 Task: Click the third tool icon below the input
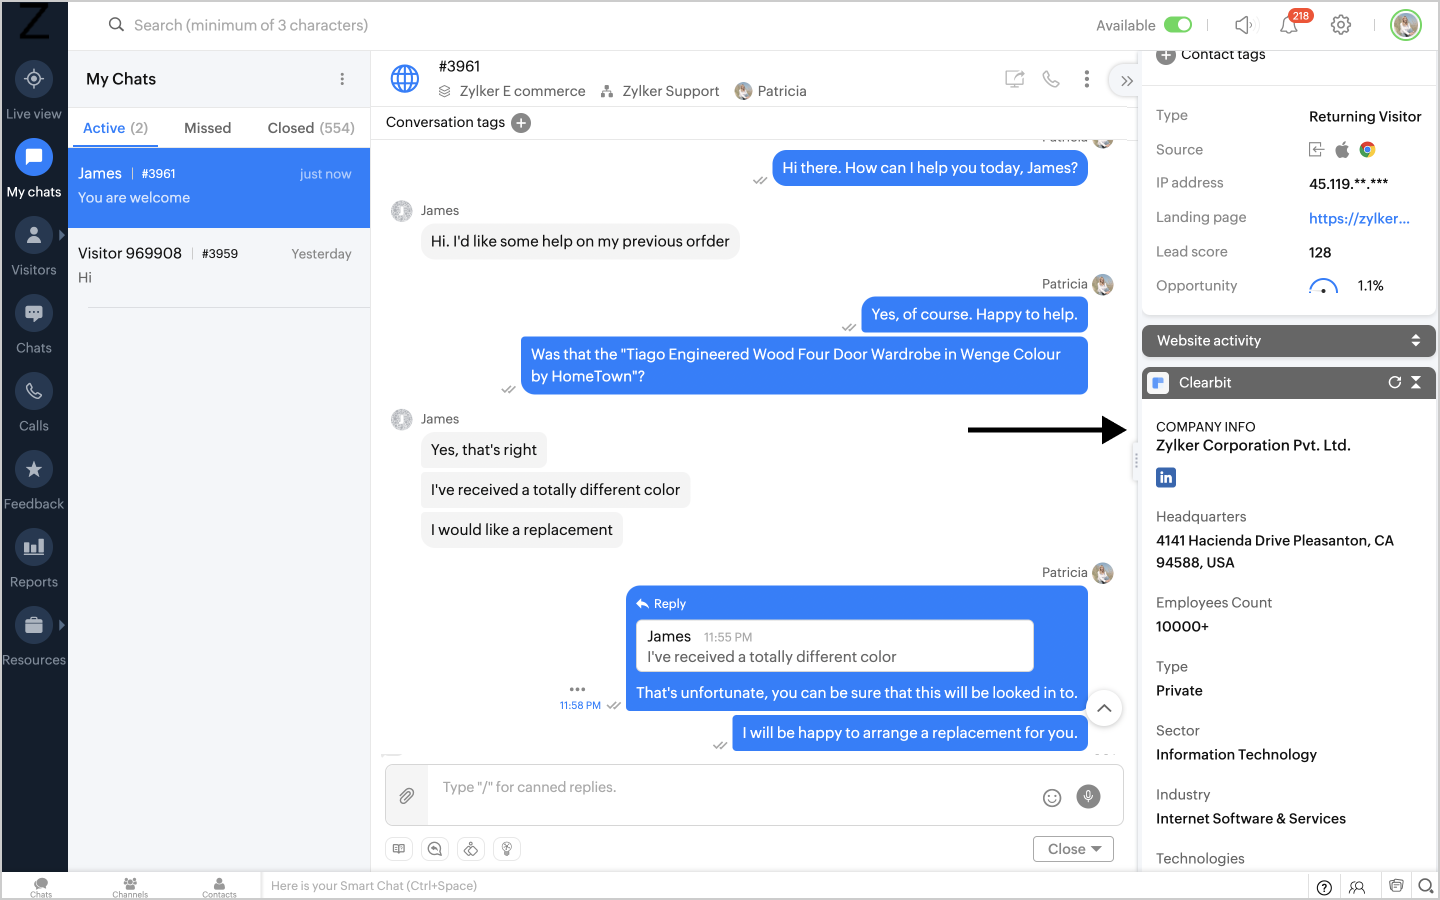pos(471,849)
